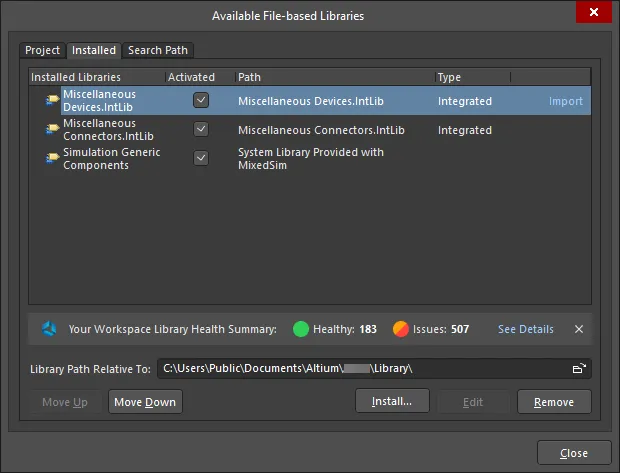Dismiss the Library Health Summary bar
This screenshot has width=620, height=473.
[x=579, y=329]
